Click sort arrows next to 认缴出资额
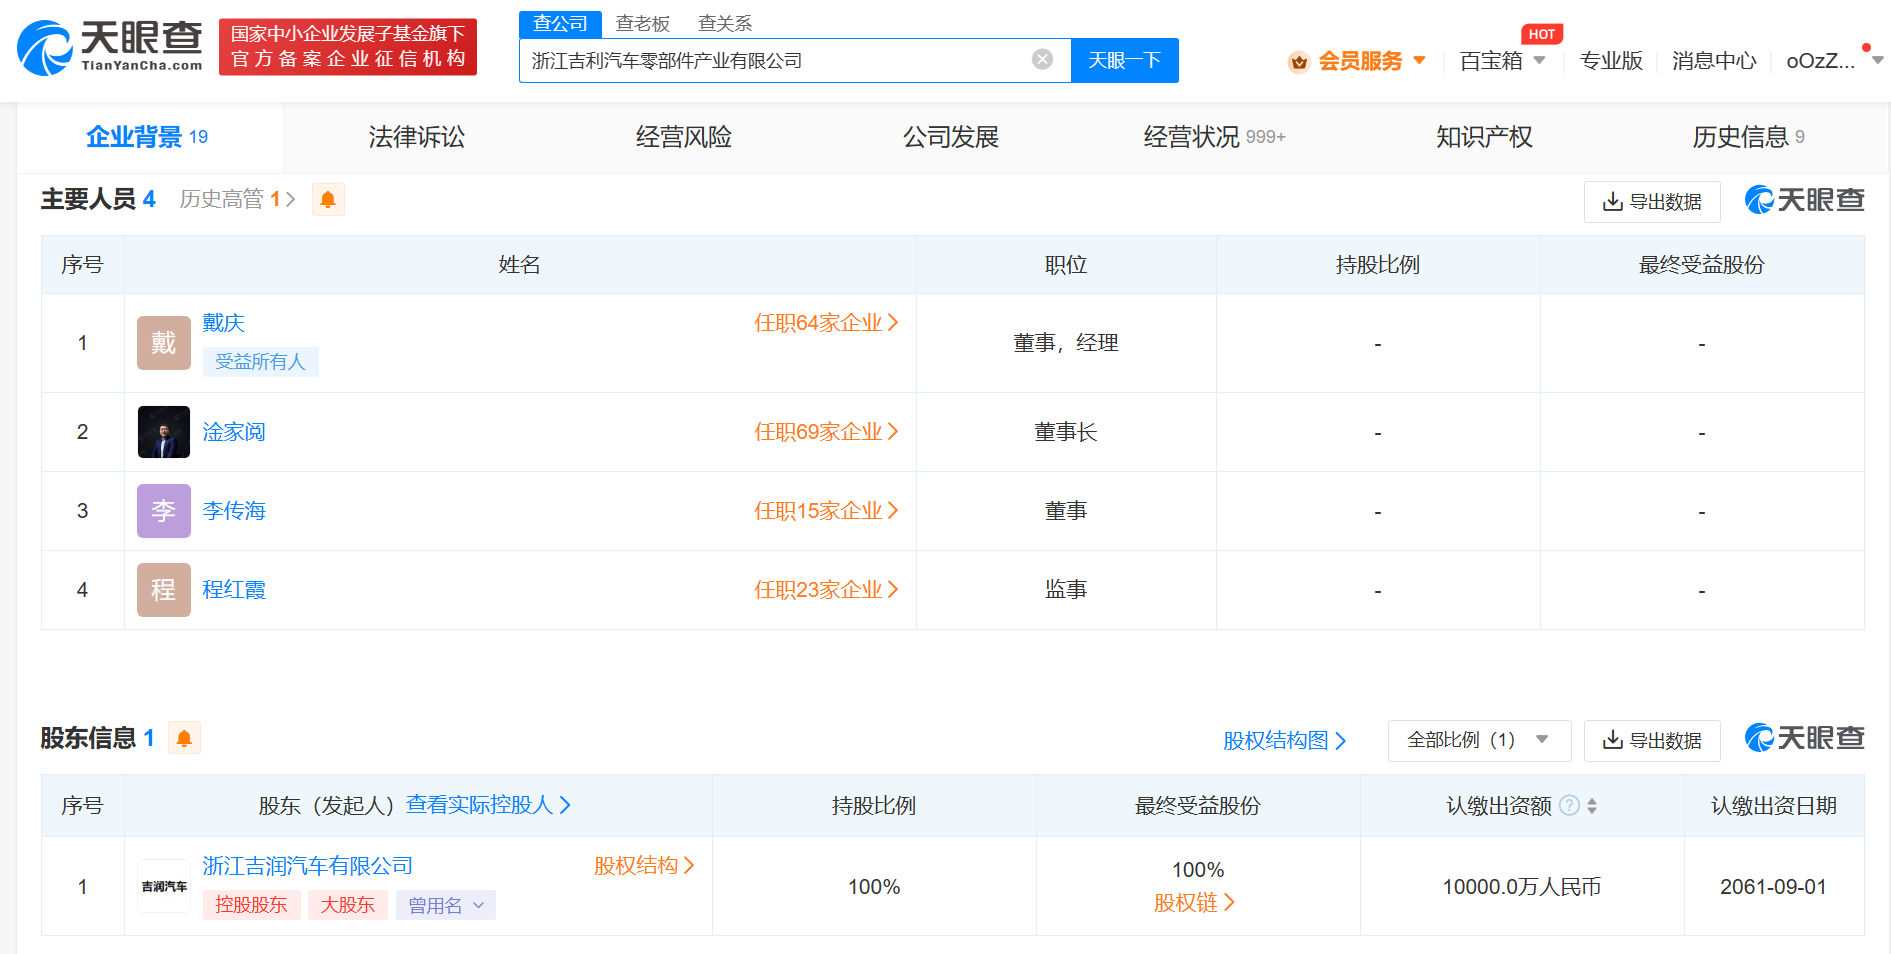Image resolution: width=1891 pixels, height=954 pixels. click(1590, 806)
